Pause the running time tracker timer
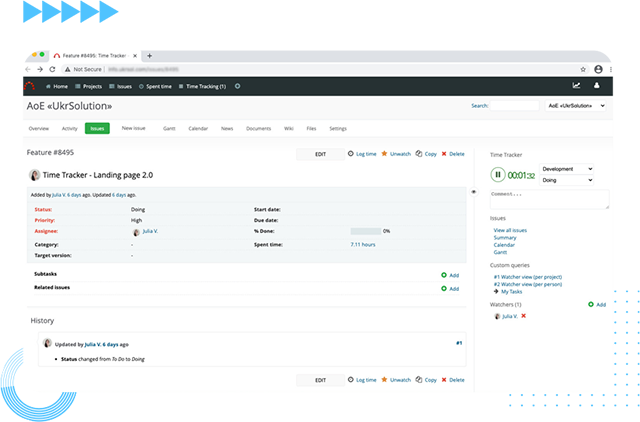 point(497,175)
